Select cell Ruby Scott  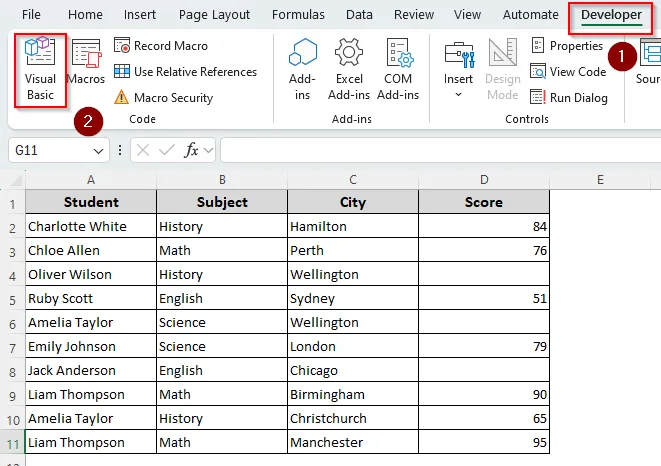pyautogui.click(x=91, y=298)
